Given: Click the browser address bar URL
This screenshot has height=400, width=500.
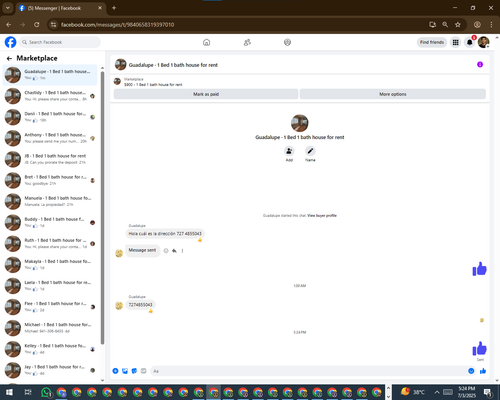Looking at the screenshot, I should [x=117, y=25].
